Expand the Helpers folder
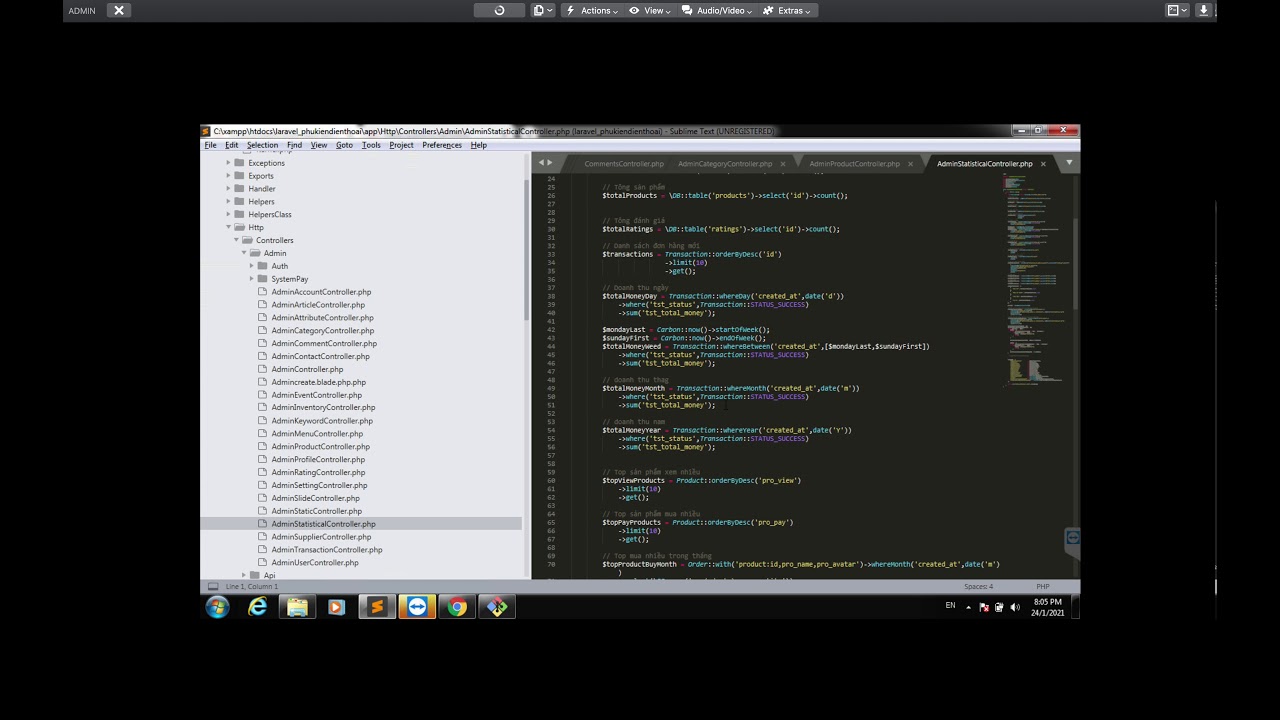The width and height of the screenshot is (1280, 720). (228, 202)
